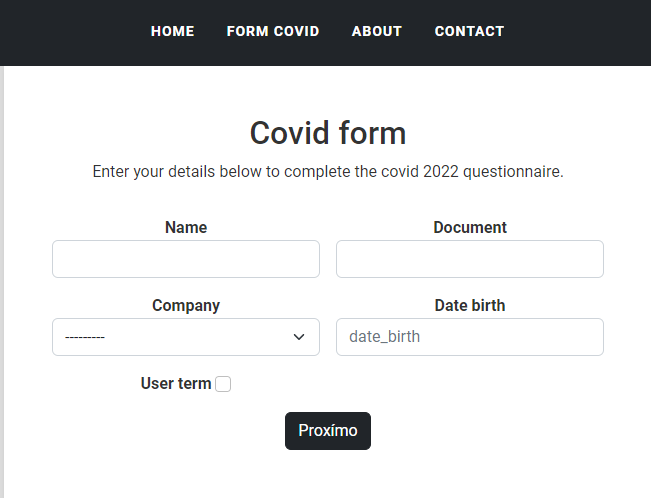Navigate to the CONTACT page

pos(469,31)
